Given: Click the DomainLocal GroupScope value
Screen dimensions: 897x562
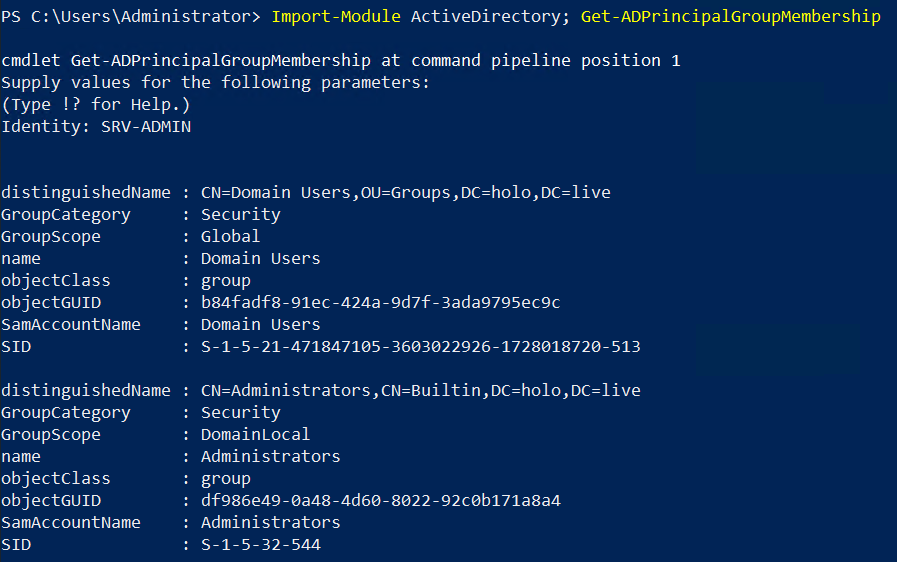Looking at the screenshot, I should point(255,434).
